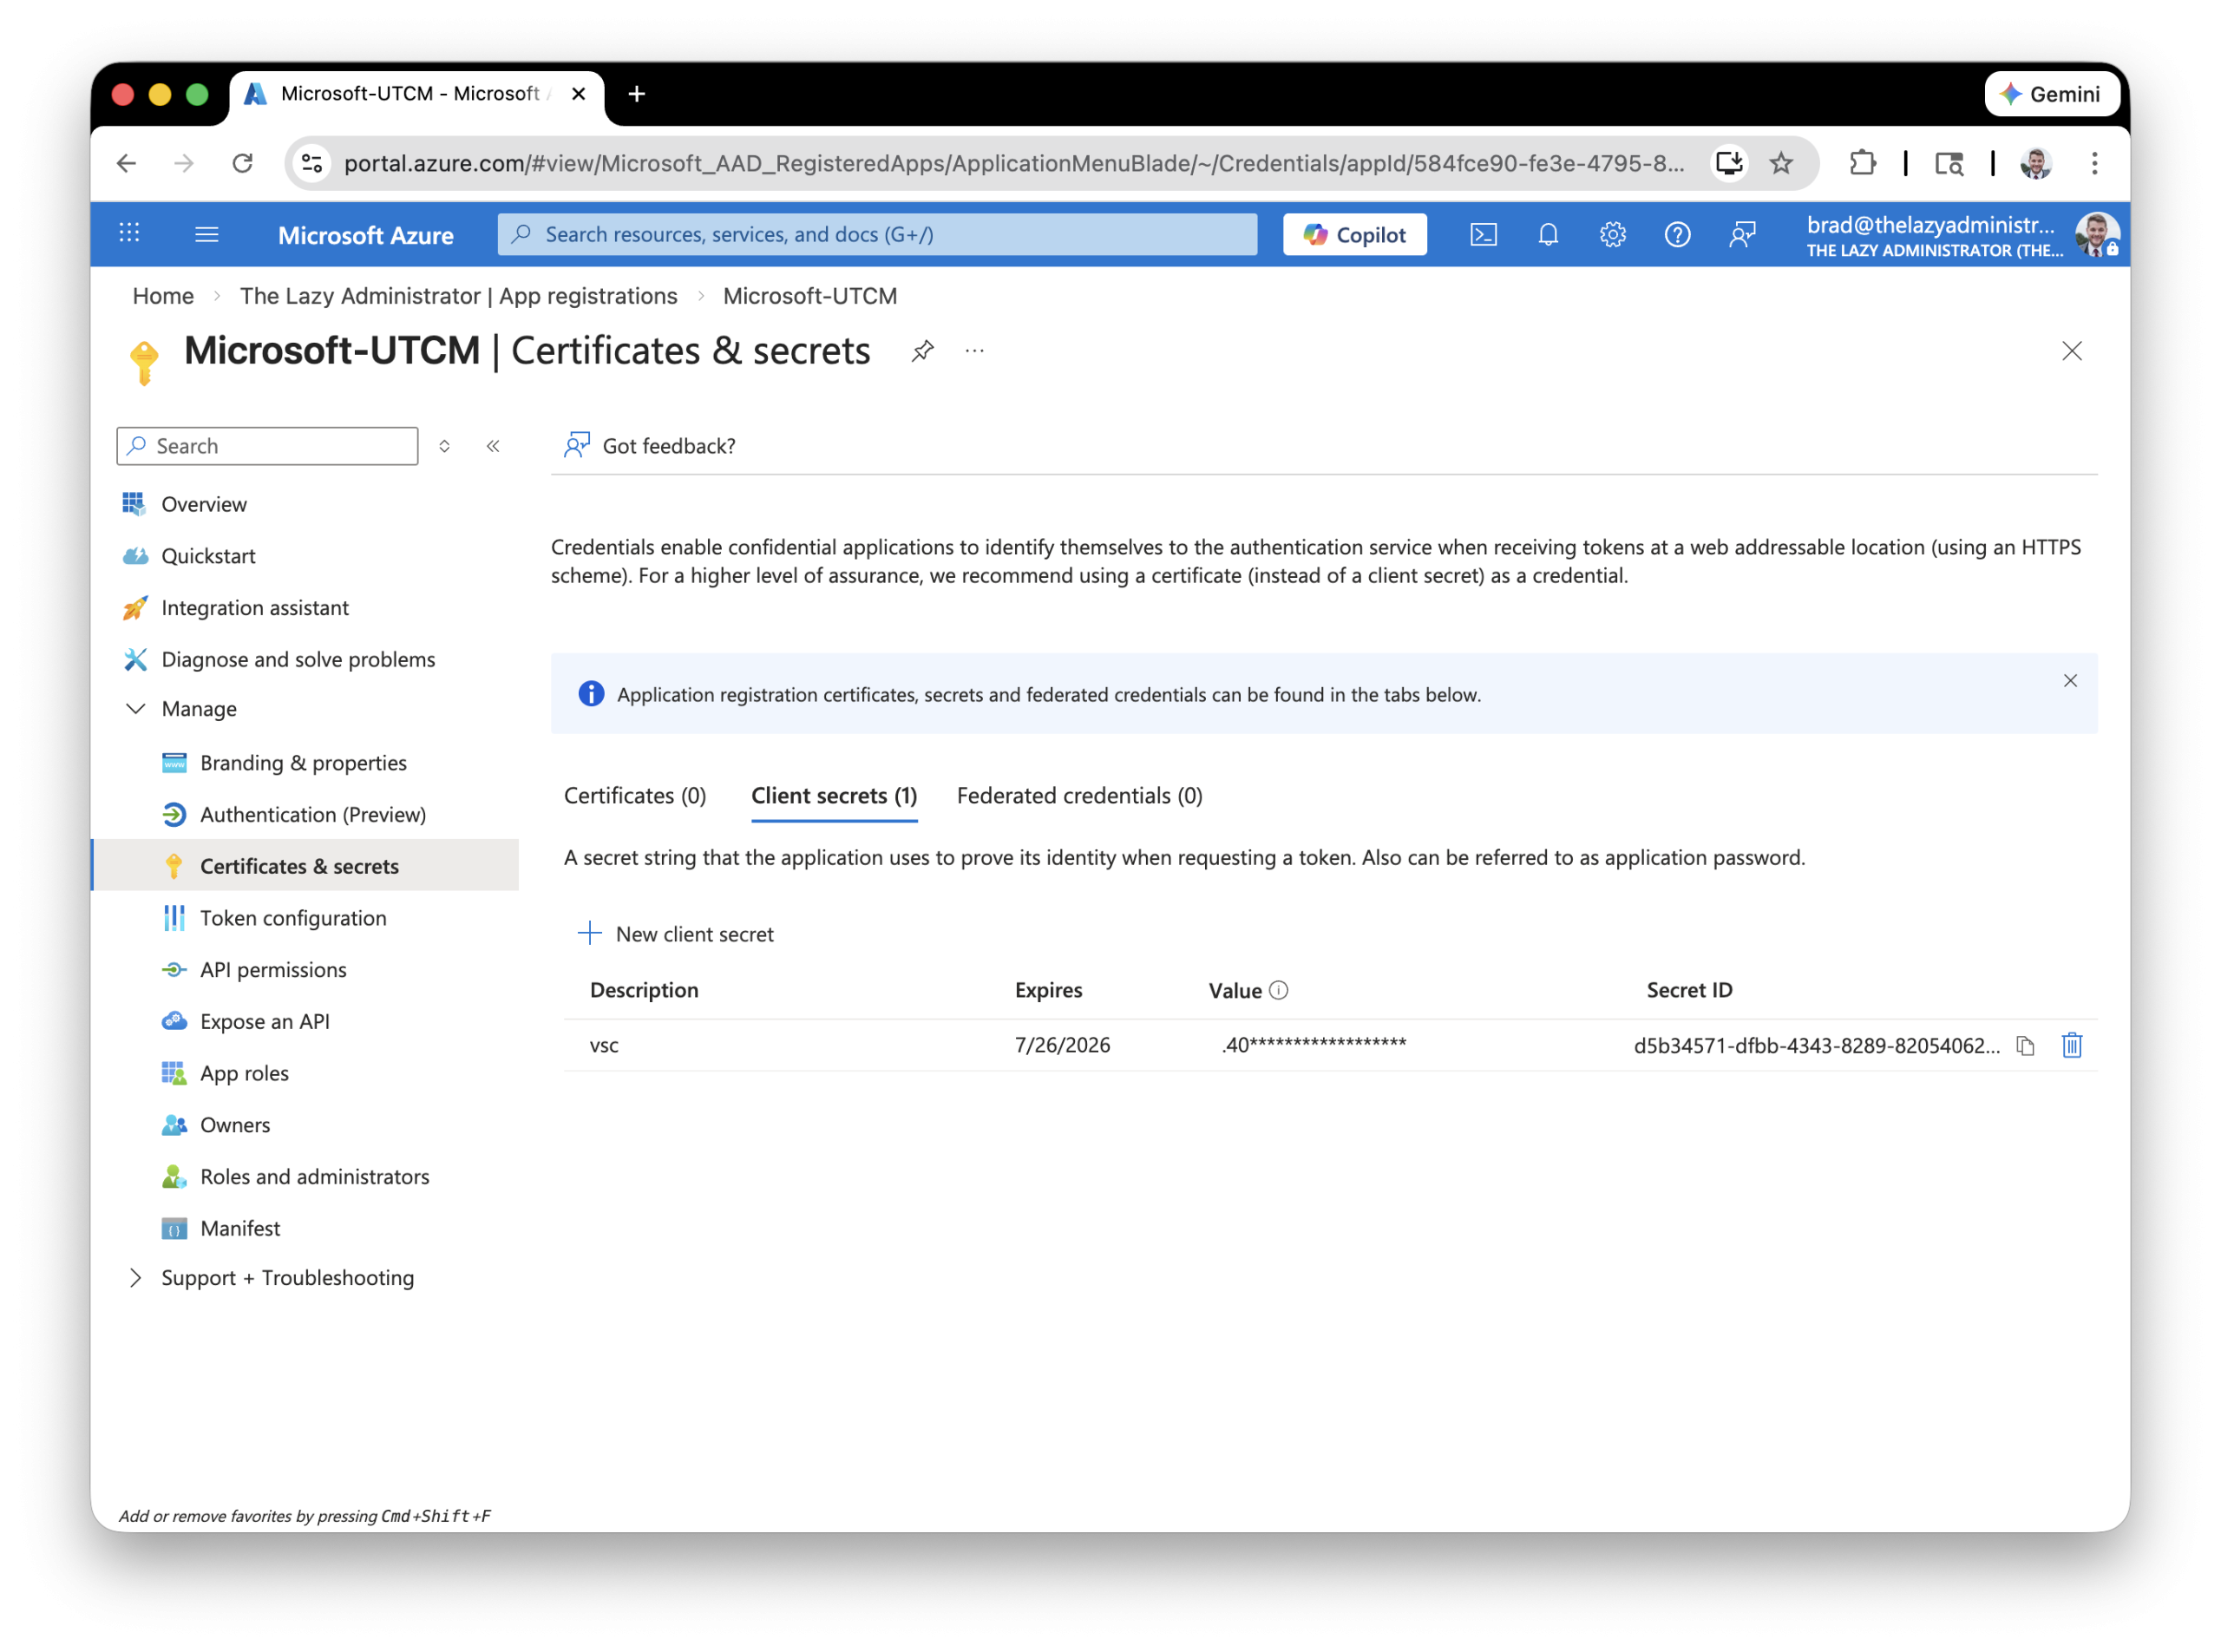Open the Copilot button
Screen dimensions: 2221x1652
pyautogui.click(x=1354, y=235)
